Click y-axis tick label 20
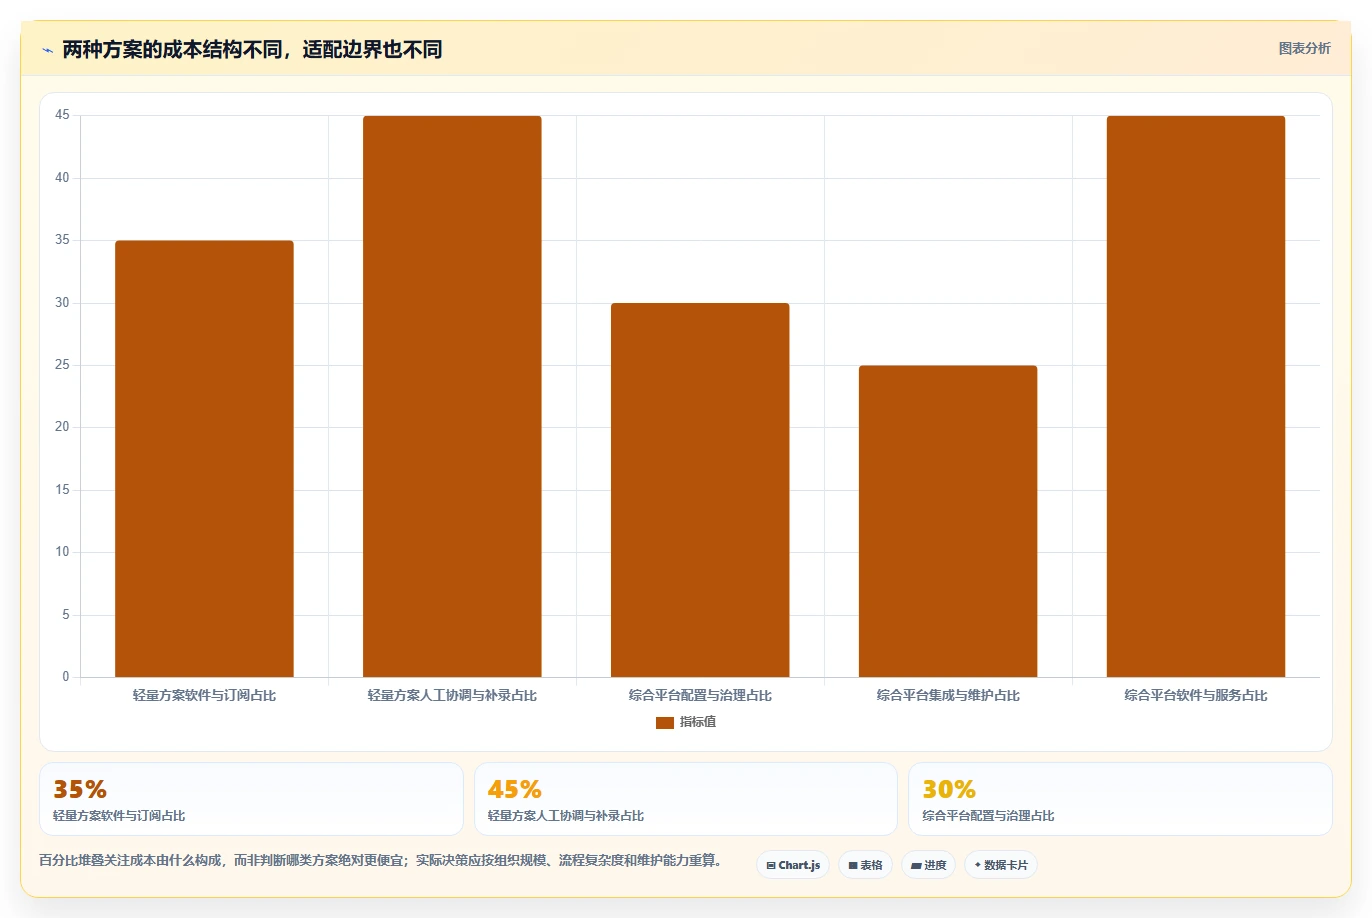 [x=62, y=427]
